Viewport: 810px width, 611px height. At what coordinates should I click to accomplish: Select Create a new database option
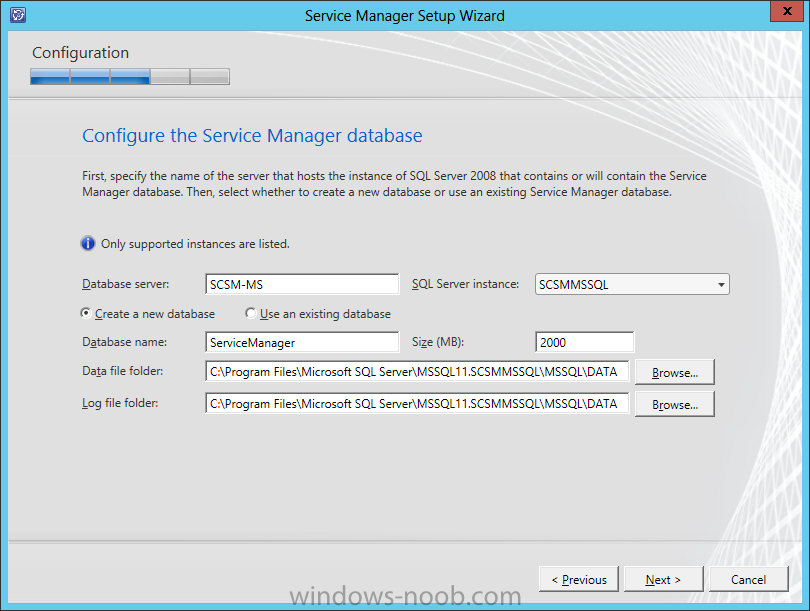point(86,313)
